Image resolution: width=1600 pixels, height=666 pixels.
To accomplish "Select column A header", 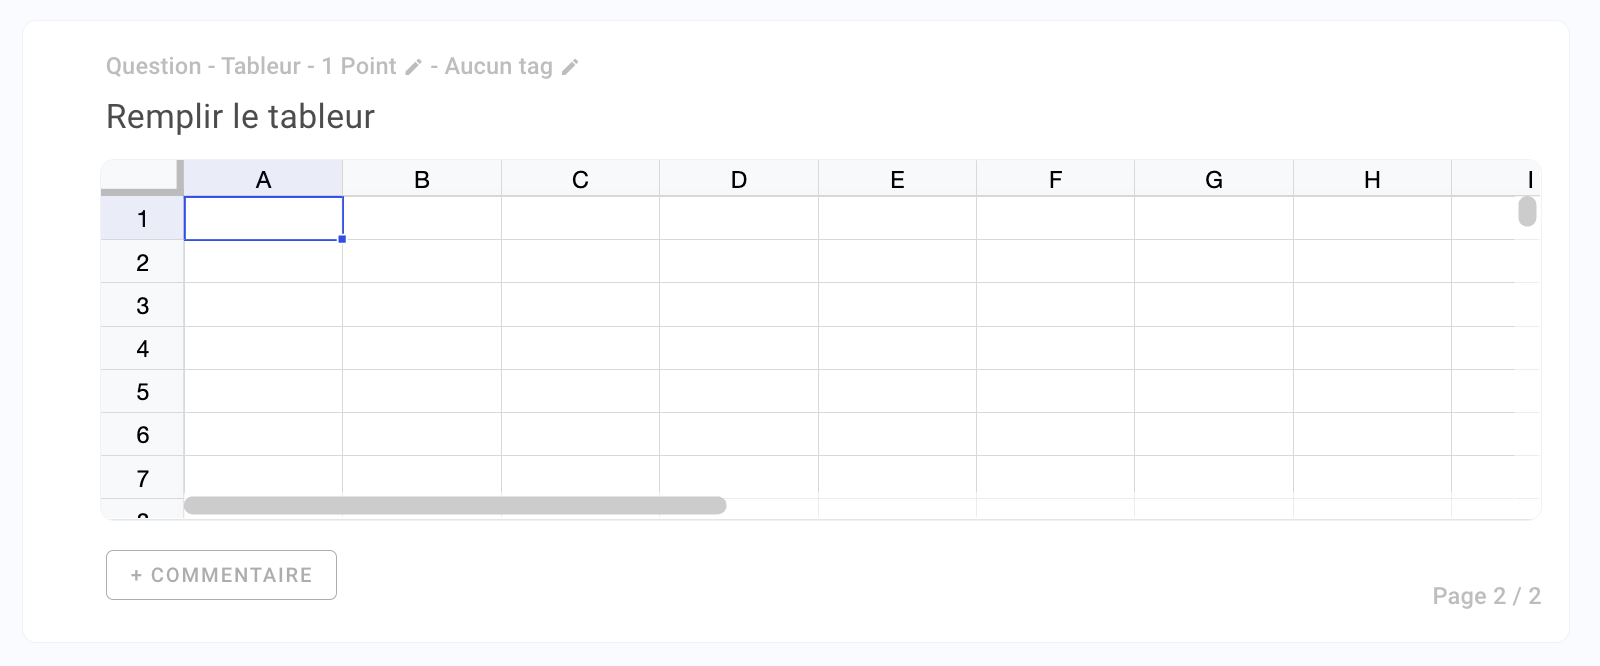I will [264, 179].
